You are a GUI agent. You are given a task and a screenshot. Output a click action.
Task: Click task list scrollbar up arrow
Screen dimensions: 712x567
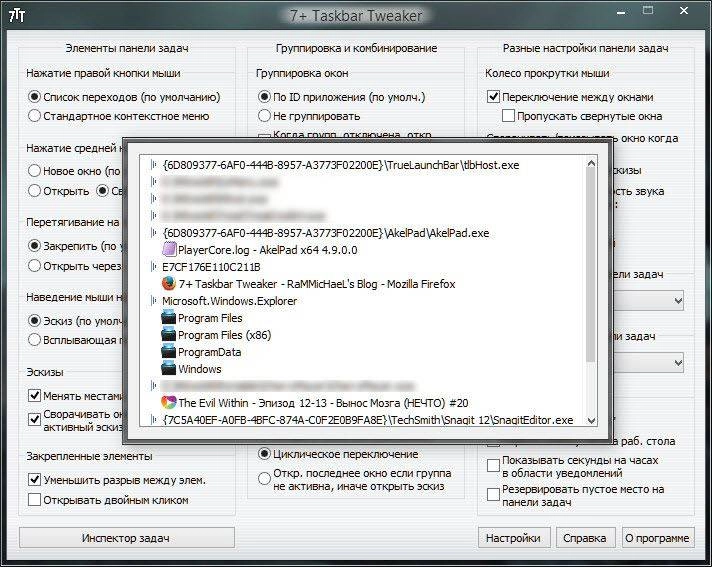pos(591,164)
